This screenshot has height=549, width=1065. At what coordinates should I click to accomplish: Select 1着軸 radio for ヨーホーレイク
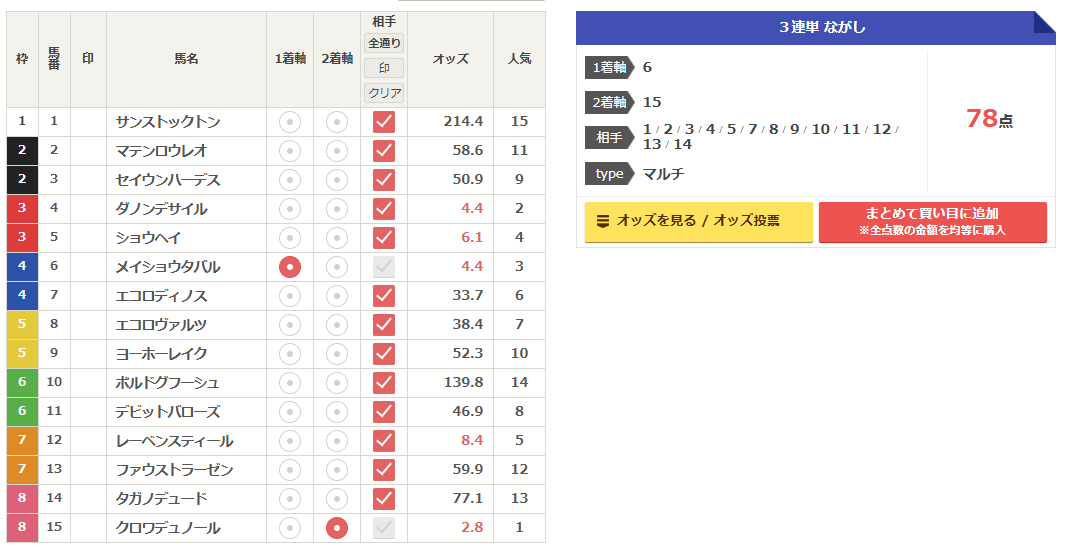[x=290, y=354]
